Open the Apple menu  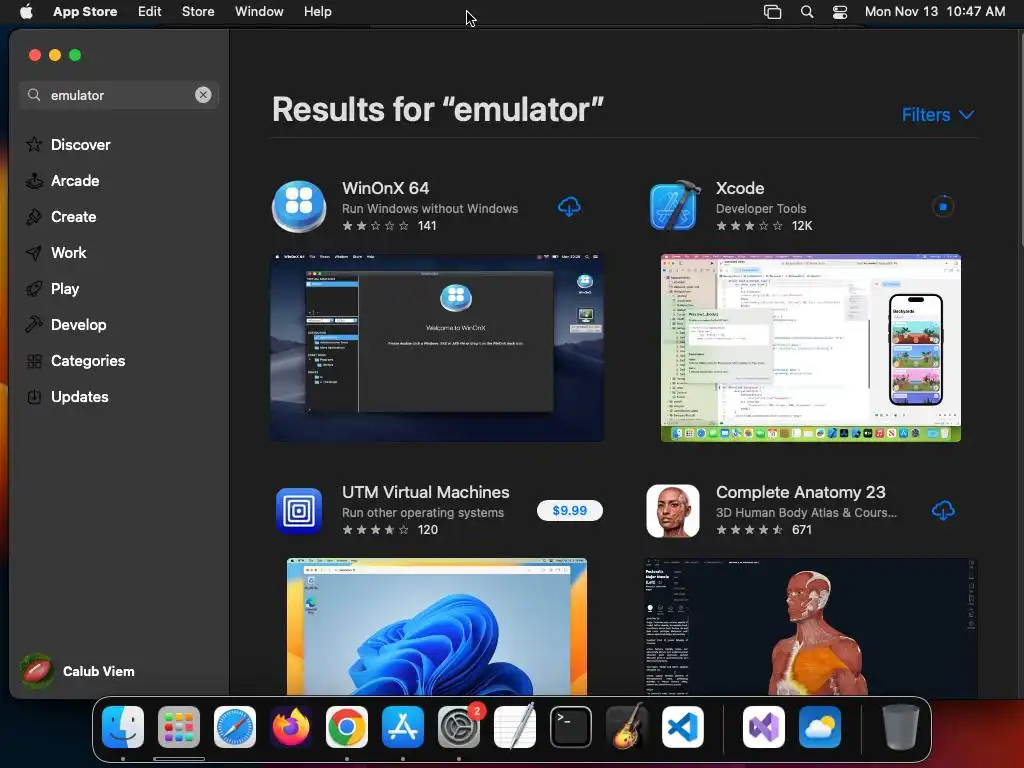pyautogui.click(x=26, y=12)
